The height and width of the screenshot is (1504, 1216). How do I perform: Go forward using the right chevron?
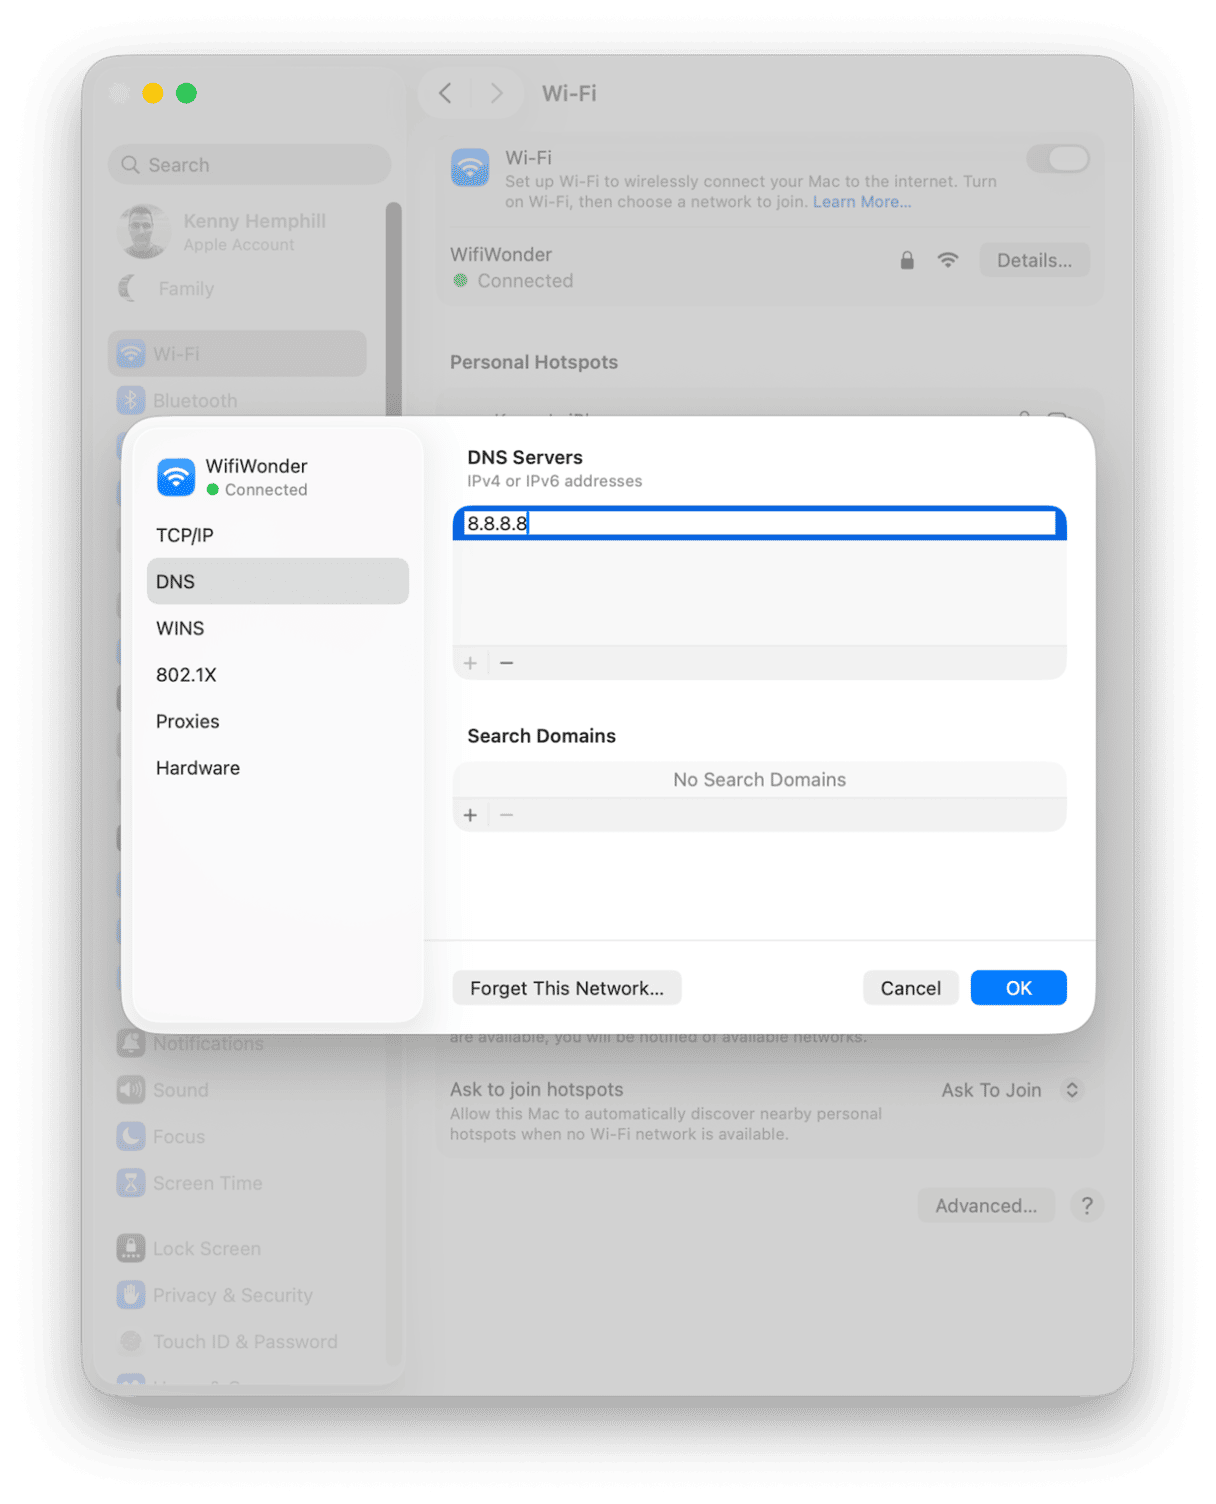496,93
